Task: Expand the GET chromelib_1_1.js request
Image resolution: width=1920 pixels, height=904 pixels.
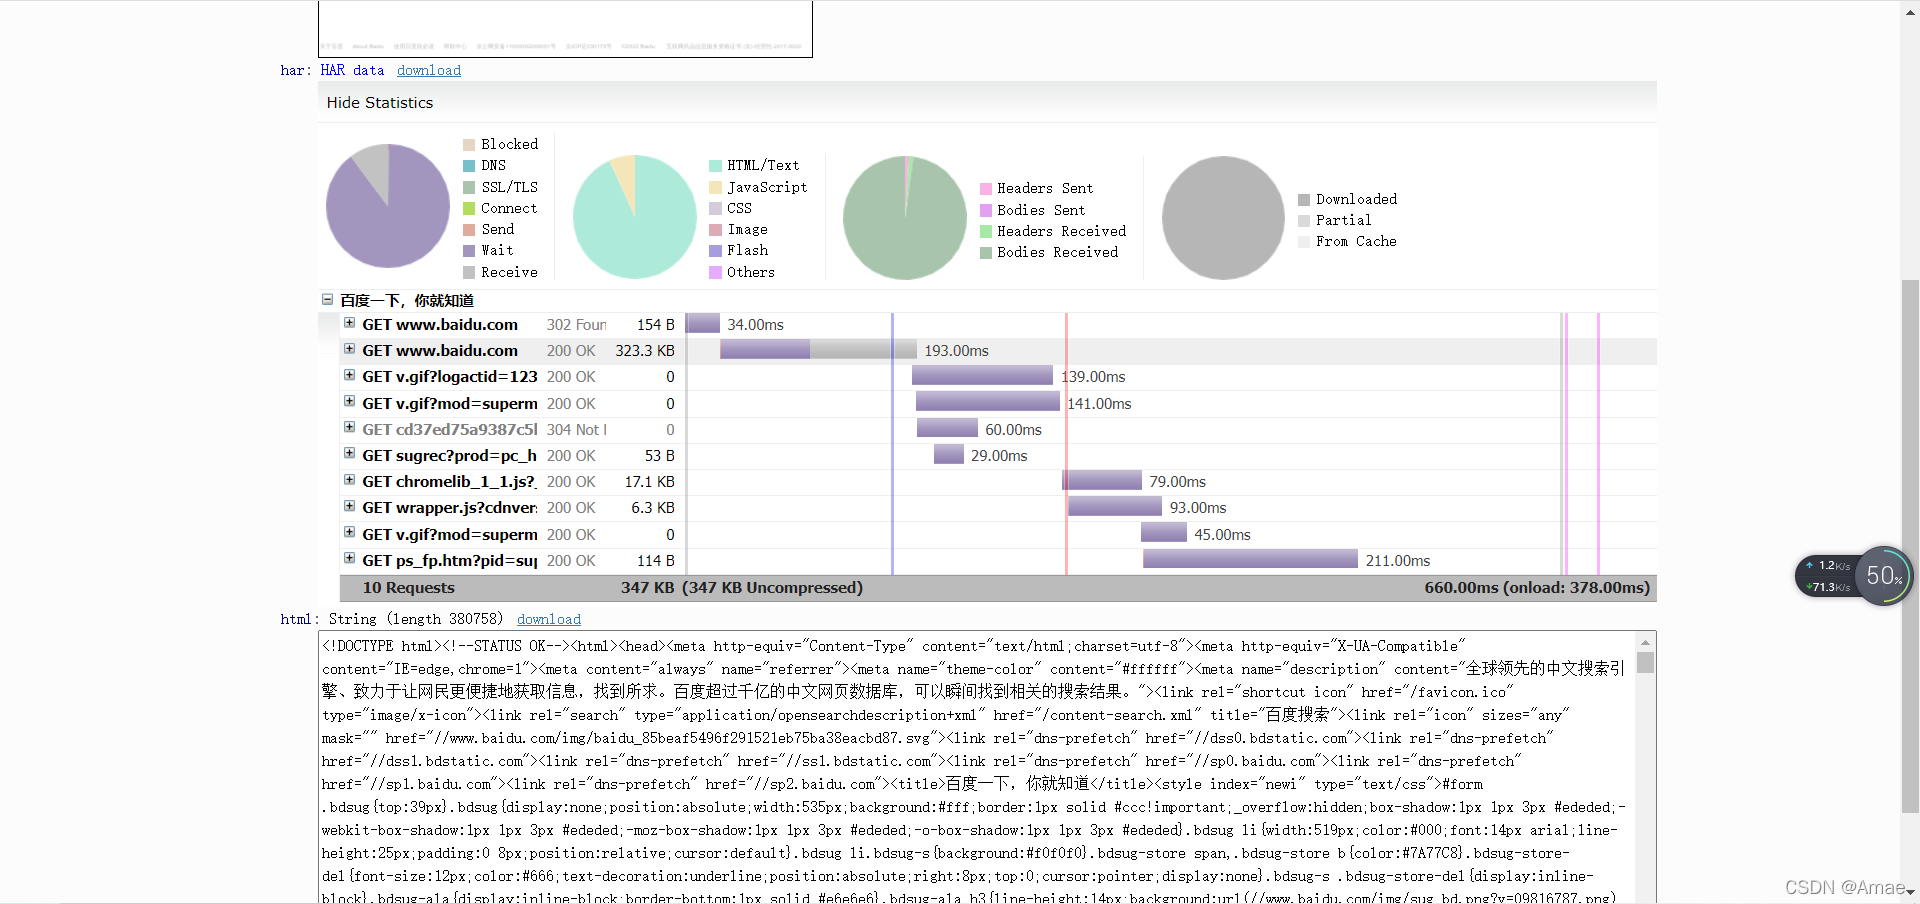Action: [349, 479]
